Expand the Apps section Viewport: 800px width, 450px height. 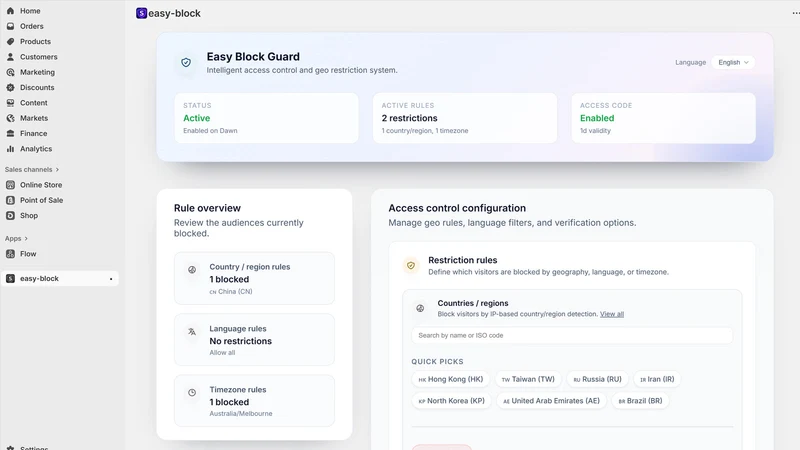pyautogui.click(x=16, y=238)
